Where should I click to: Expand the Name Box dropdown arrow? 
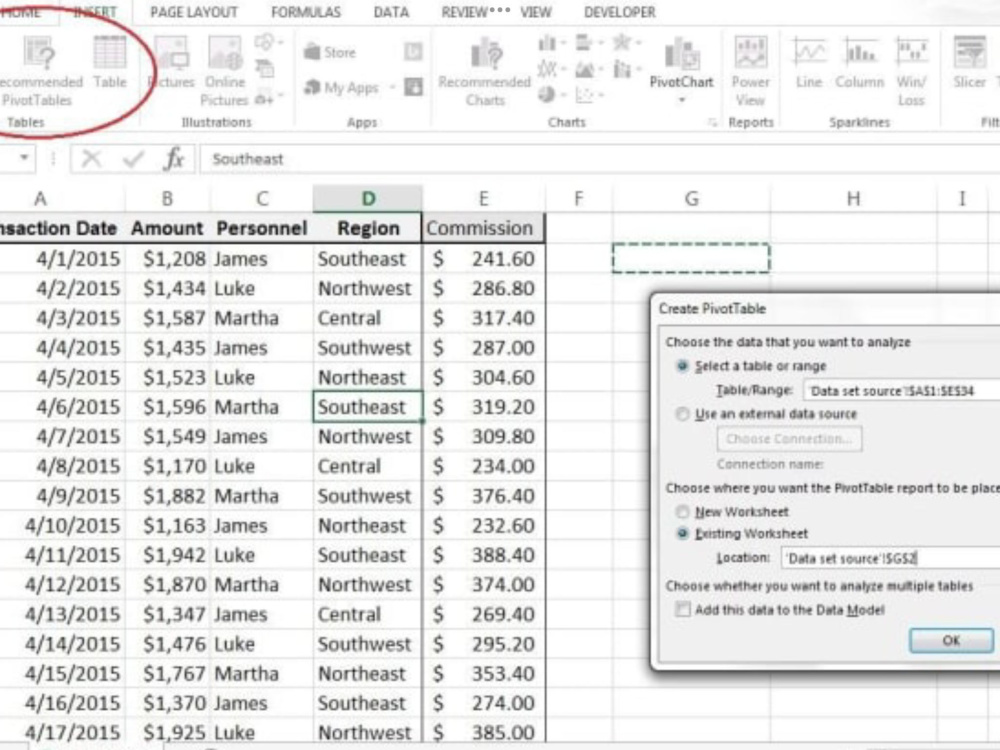tap(24, 158)
